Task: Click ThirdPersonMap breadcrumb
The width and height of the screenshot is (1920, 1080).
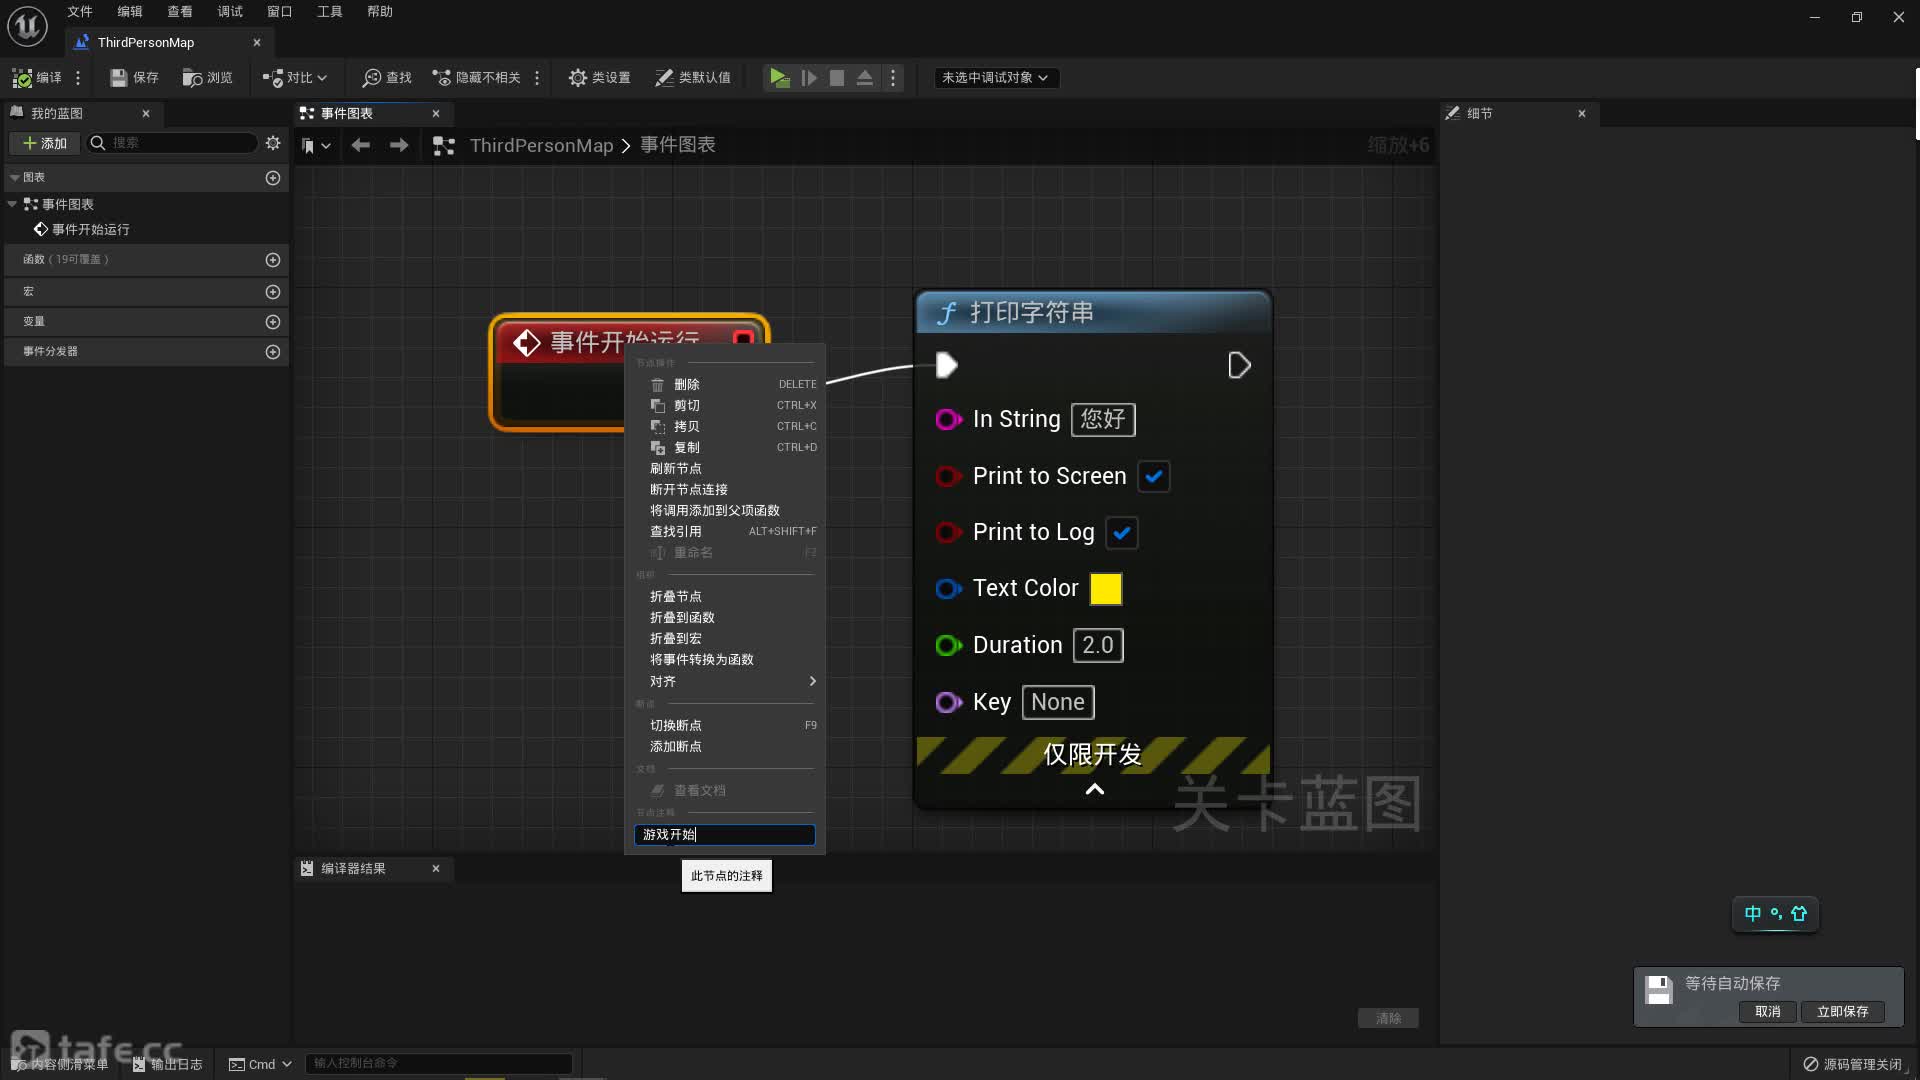Action: 541,145
